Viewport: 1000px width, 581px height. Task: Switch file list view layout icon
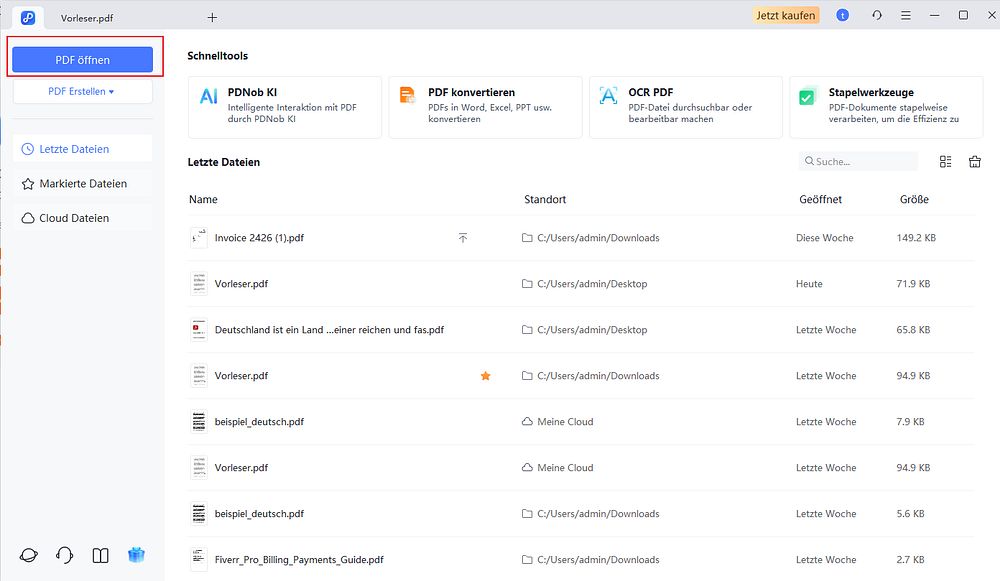coord(945,162)
